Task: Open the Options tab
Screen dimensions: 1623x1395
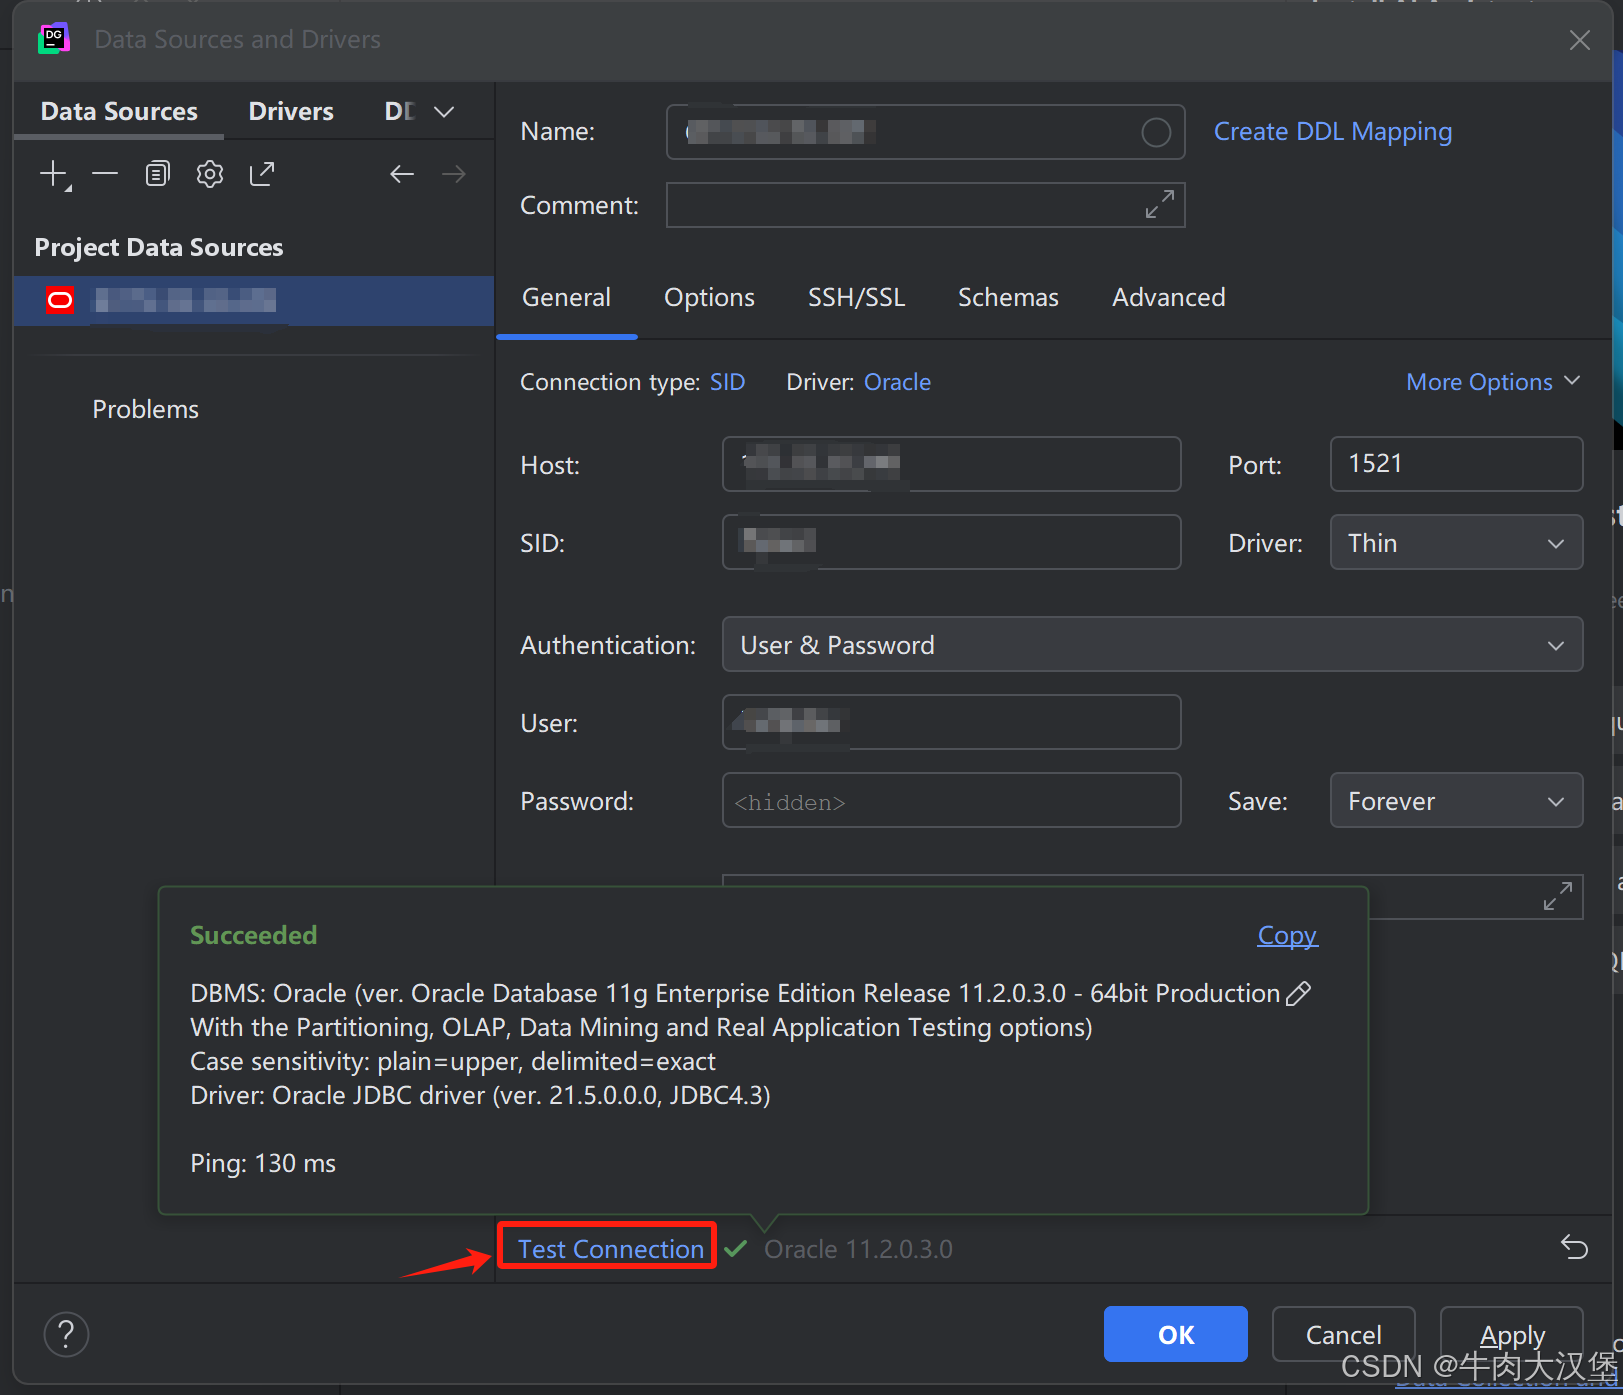Action: coord(709,297)
